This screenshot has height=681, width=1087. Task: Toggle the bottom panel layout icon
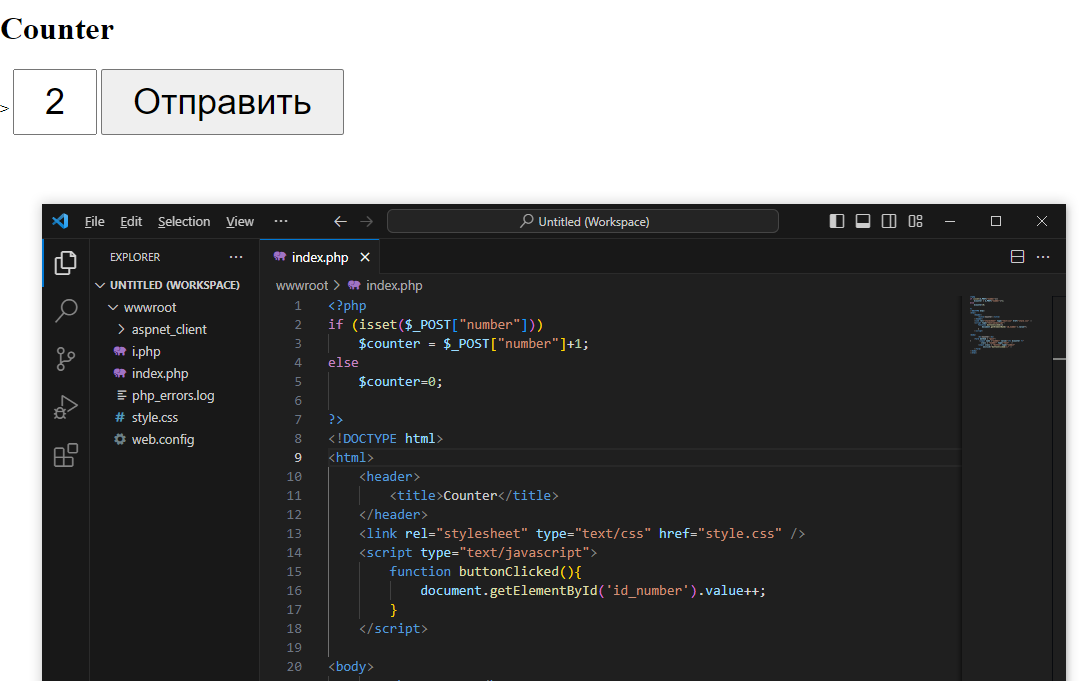pyautogui.click(x=863, y=221)
